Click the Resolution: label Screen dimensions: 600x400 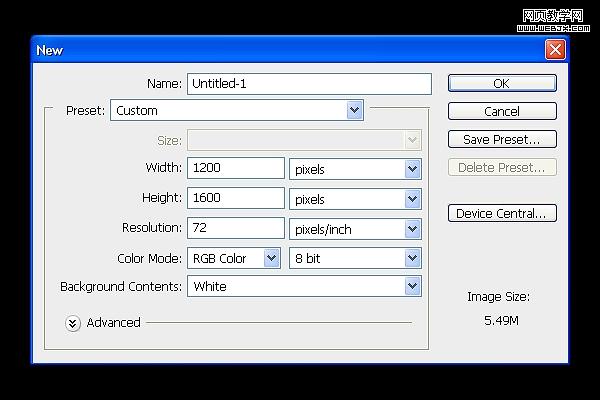pos(152,227)
